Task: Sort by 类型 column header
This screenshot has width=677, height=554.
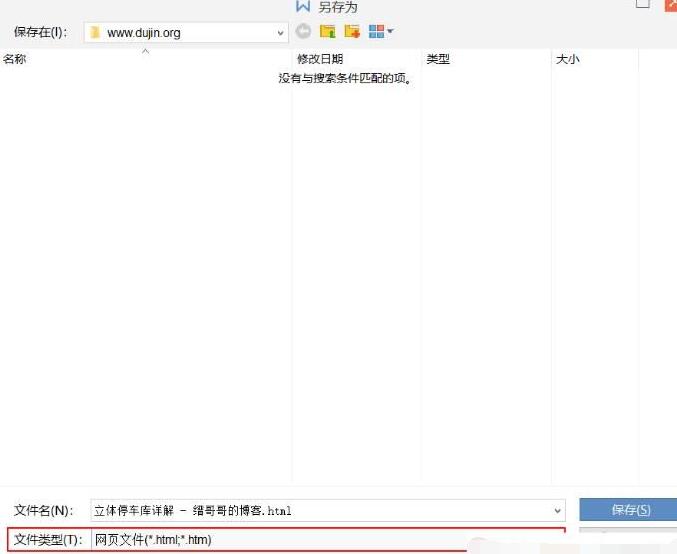Action: coord(438,59)
